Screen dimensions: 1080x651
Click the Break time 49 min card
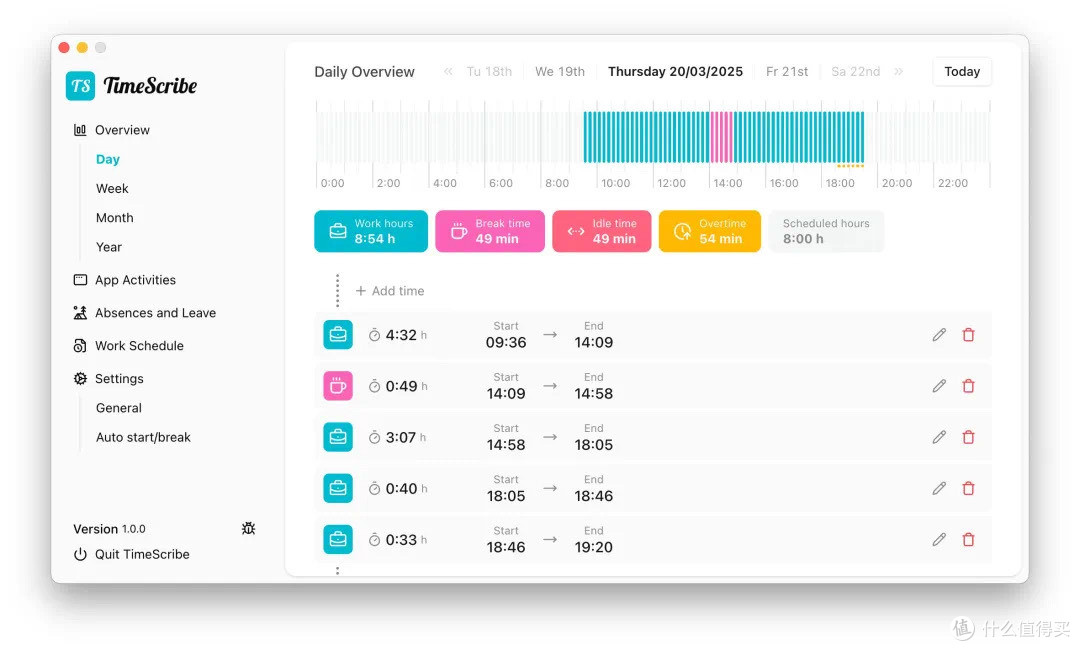click(x=490, y=231)
